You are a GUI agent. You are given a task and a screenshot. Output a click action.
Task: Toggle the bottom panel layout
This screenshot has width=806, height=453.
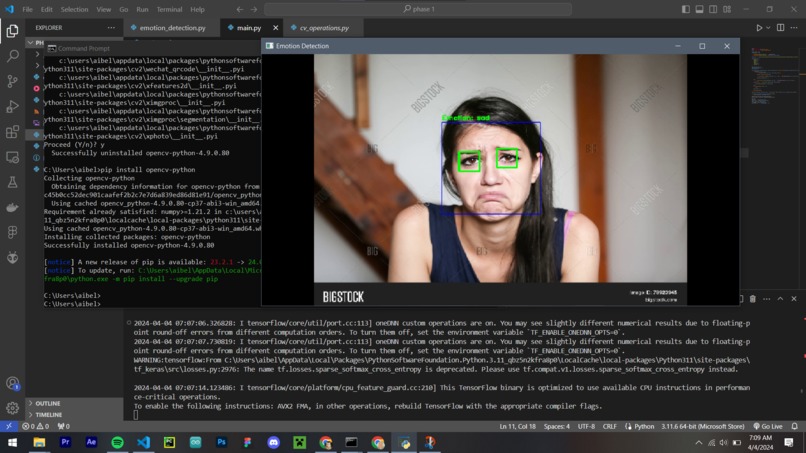[x=700, y=9]
